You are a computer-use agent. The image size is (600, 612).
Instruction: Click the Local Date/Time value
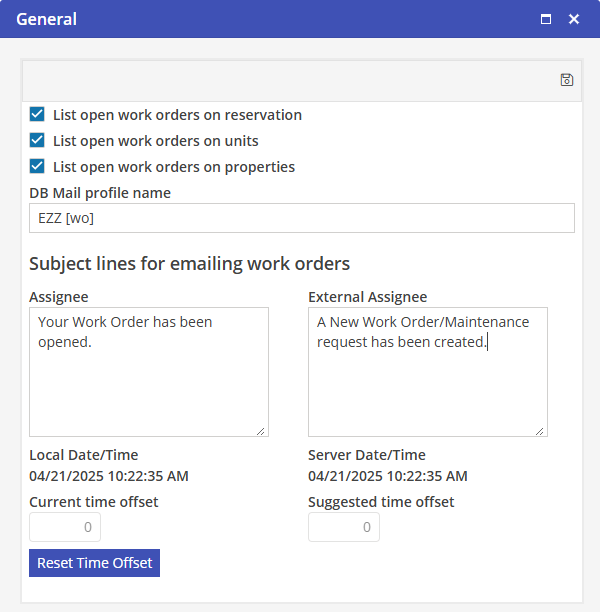click(108, 476)
